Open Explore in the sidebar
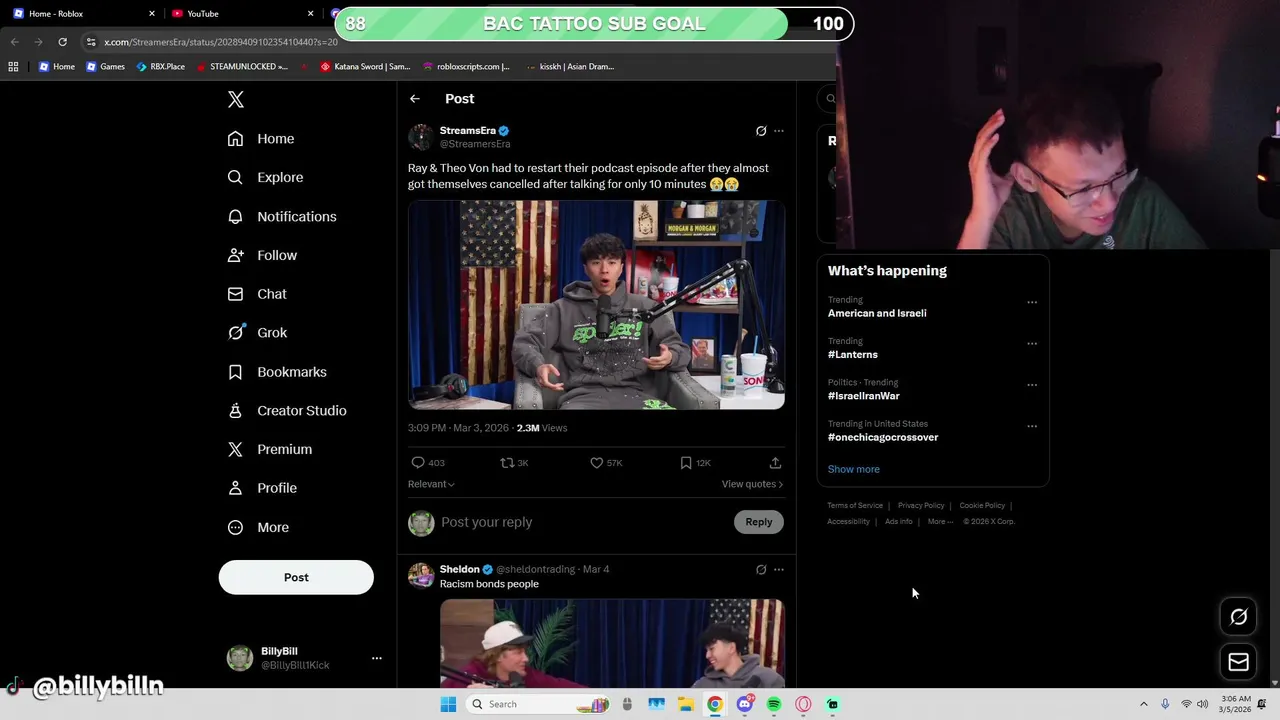The image size is (1280, 720). coord(265,177)
